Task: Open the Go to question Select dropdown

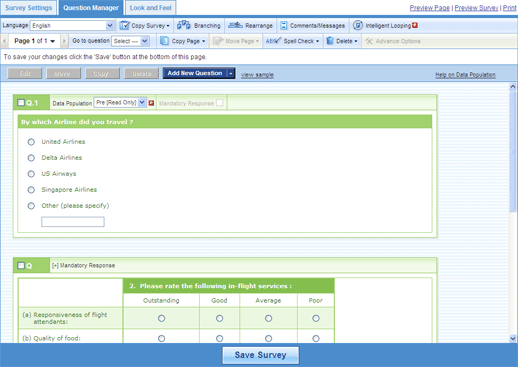Action: click(x=130, y=41)
